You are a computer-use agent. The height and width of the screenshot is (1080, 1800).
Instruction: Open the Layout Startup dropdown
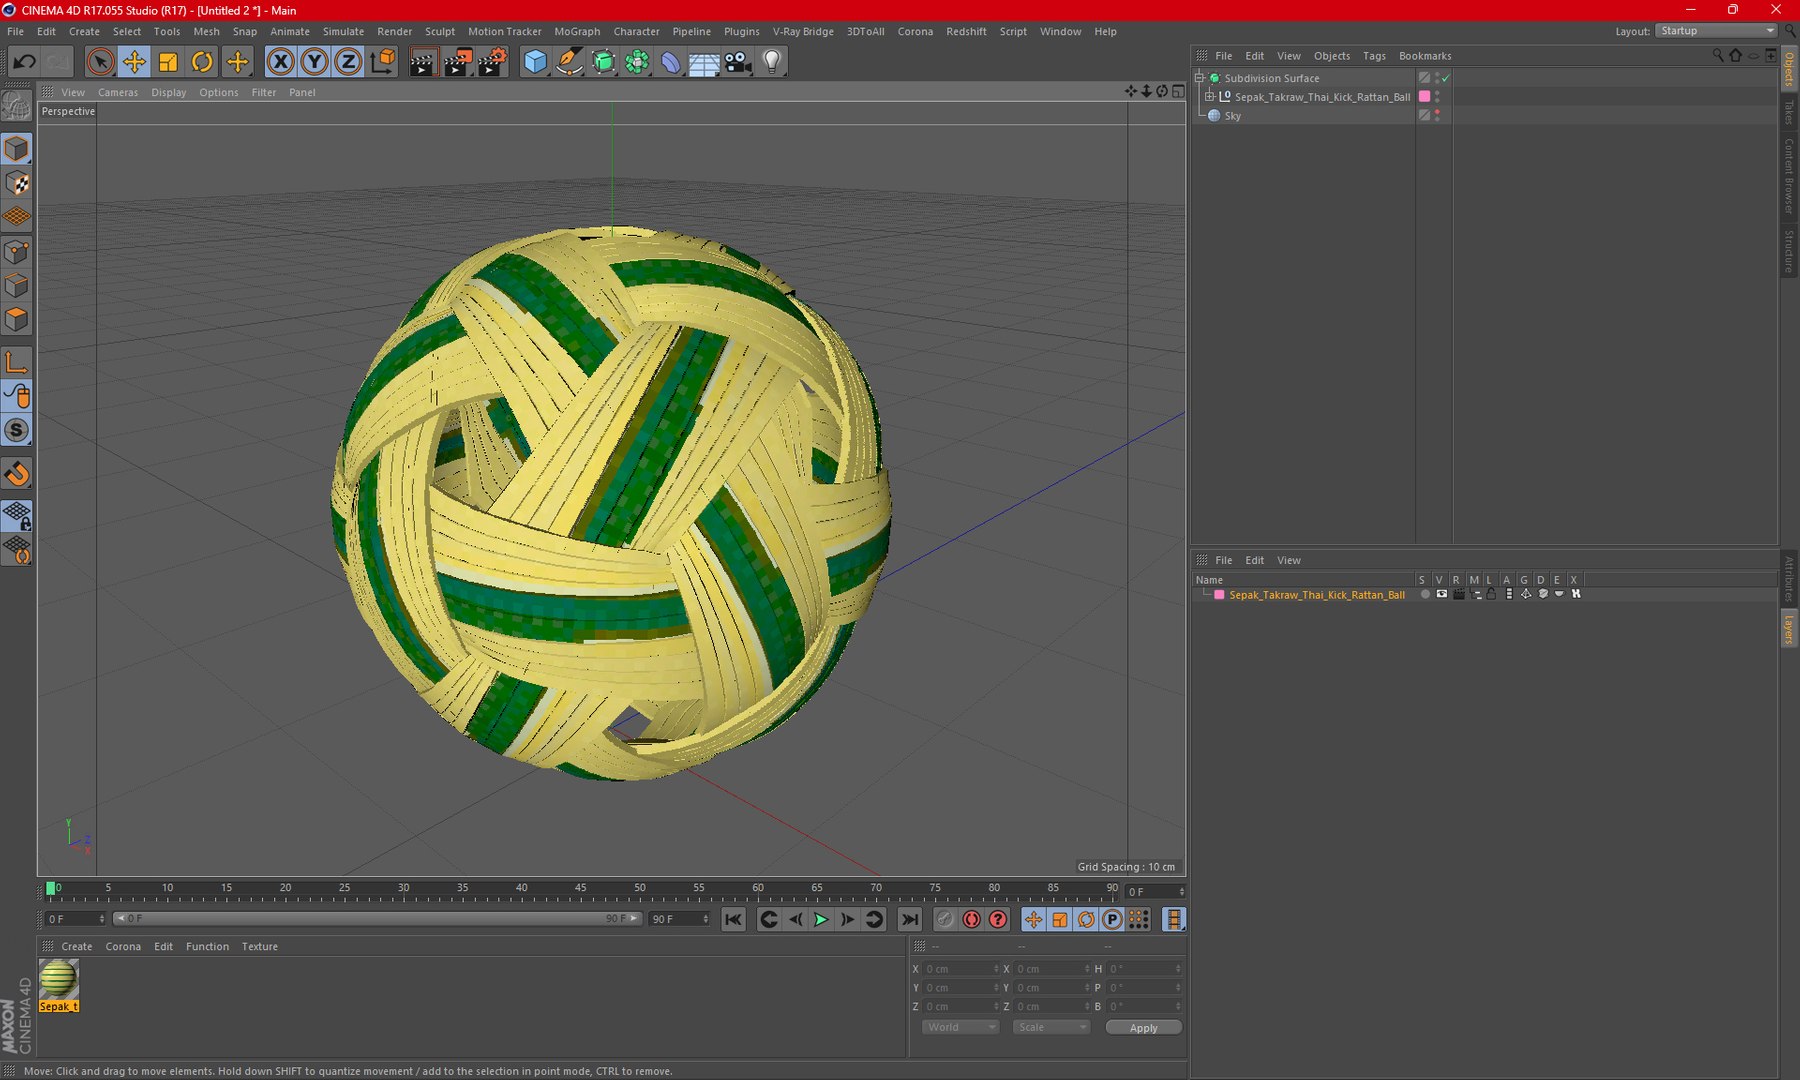tap(1716, 31)
